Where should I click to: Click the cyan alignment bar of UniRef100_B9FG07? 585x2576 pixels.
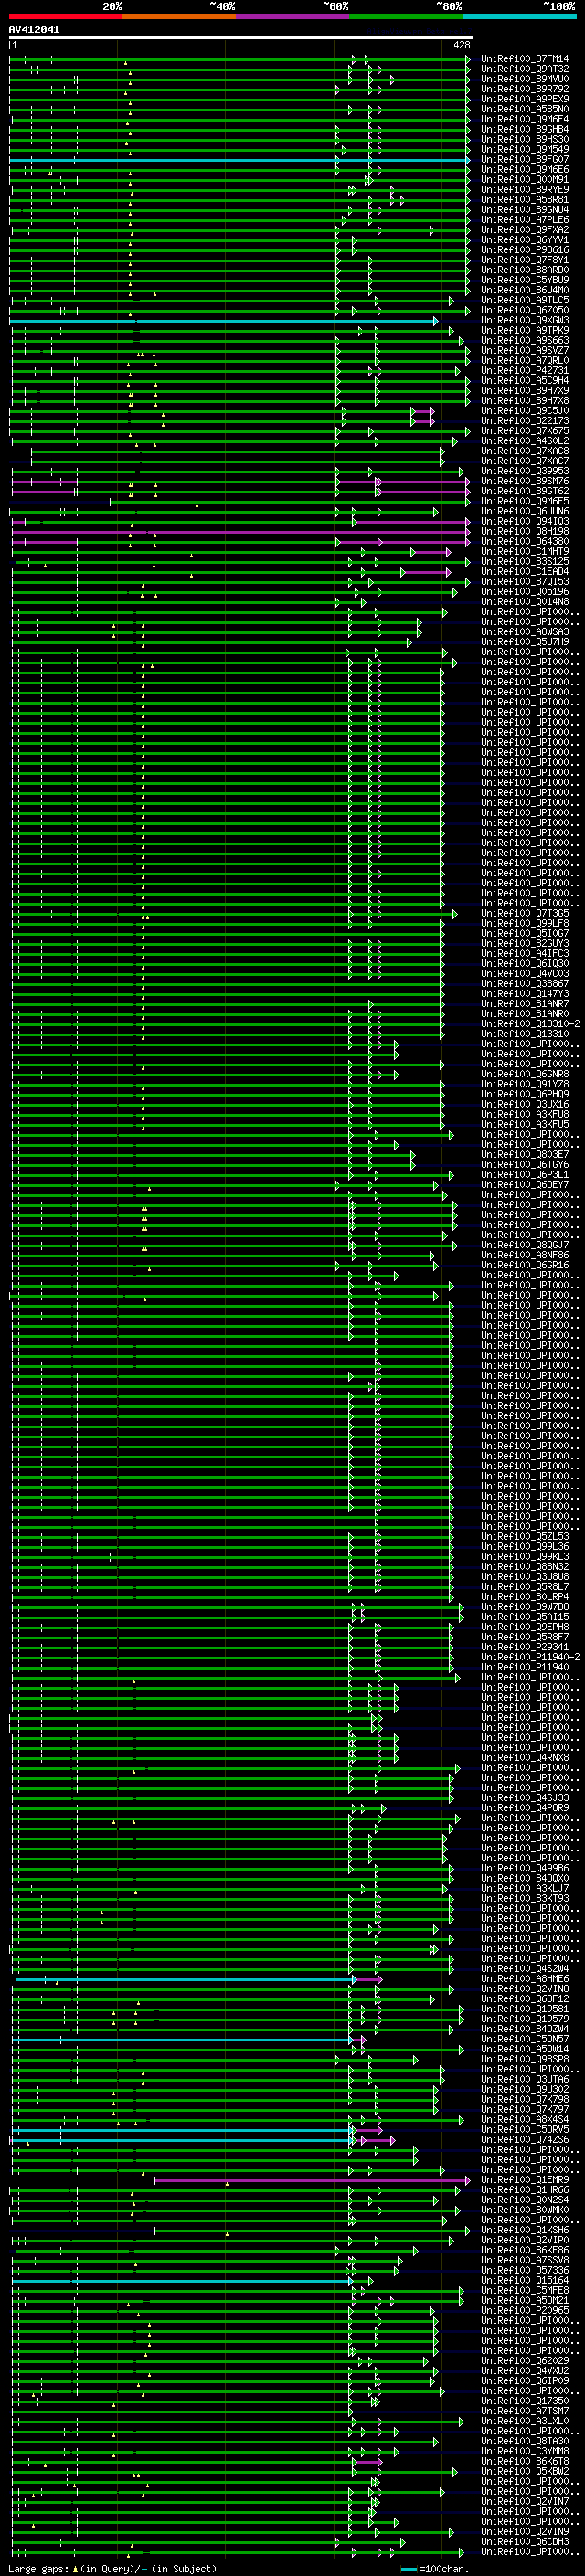pyautogui.click(x=239, y=160)
